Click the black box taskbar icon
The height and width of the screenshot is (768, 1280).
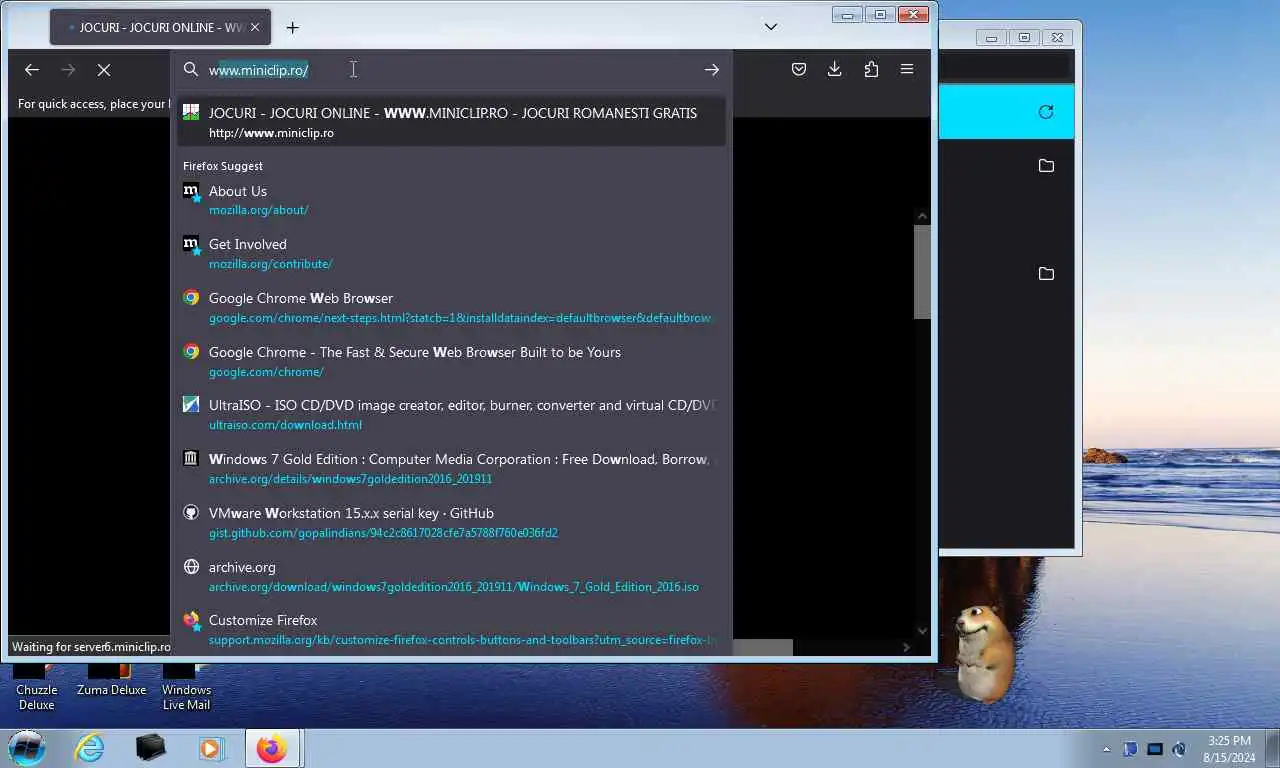click(151, 748)
